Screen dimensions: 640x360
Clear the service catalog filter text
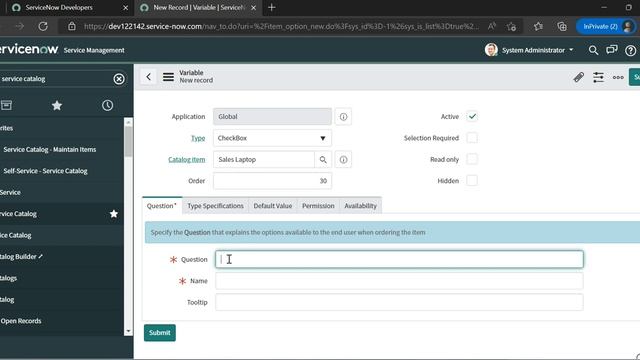coord(119,79)
